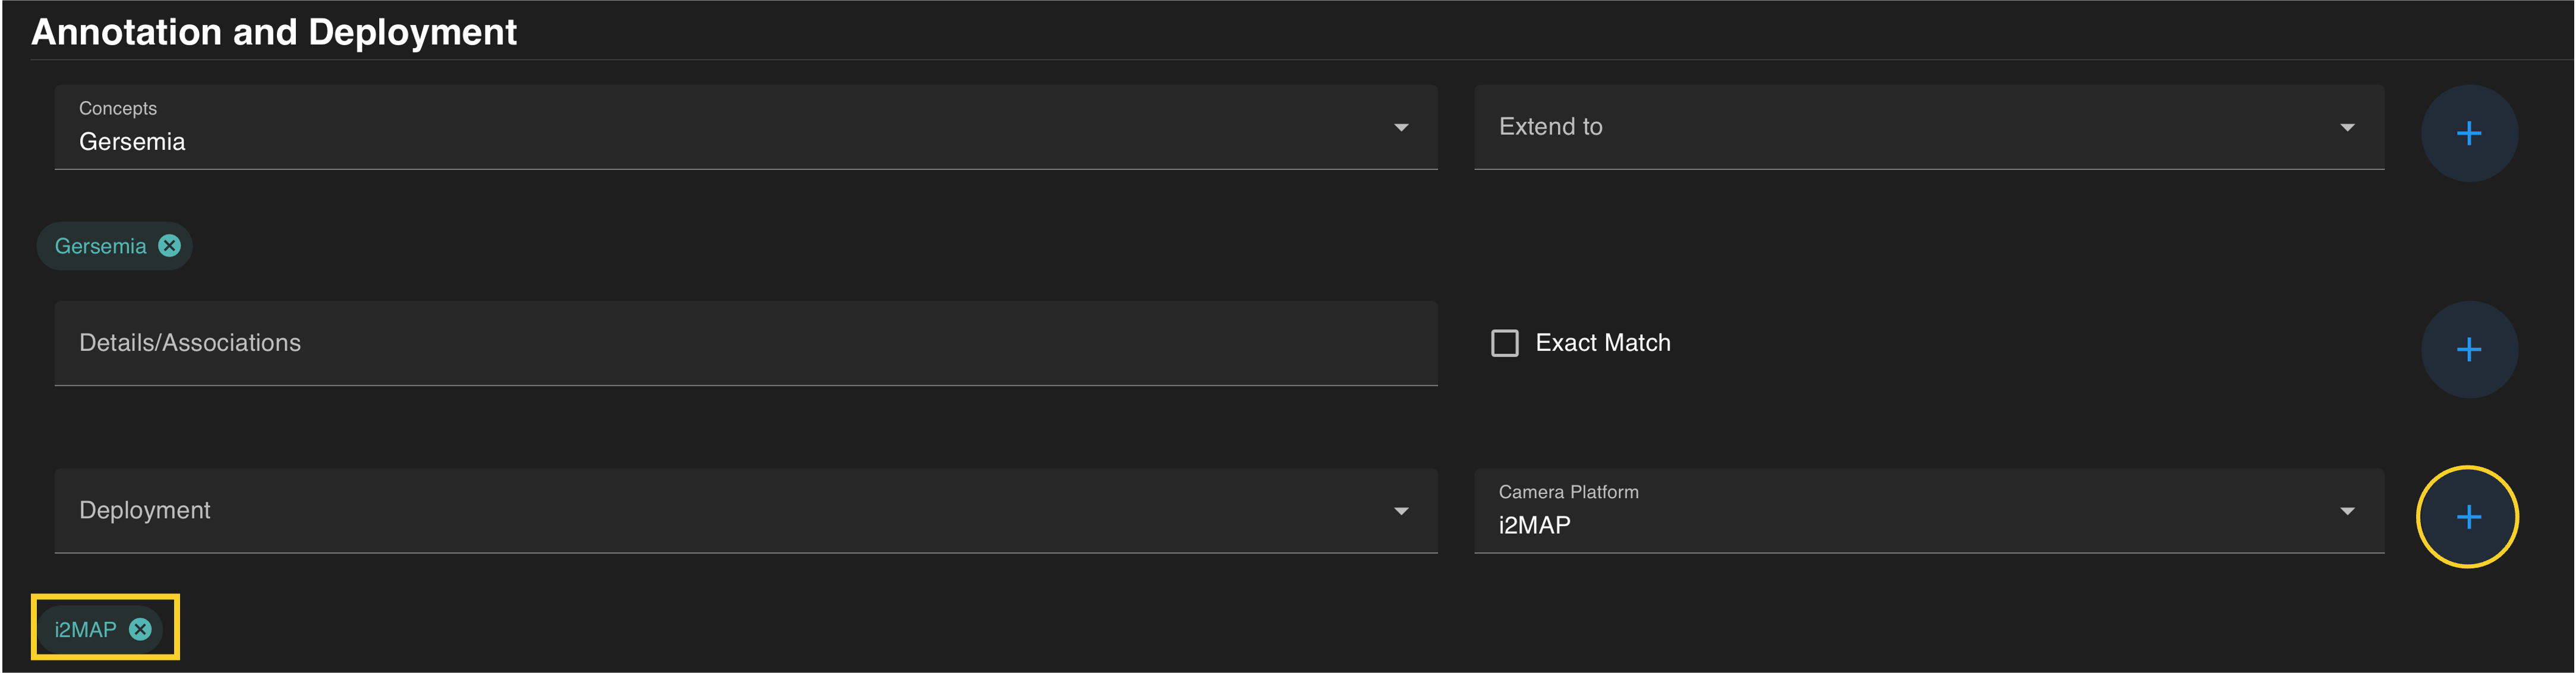The height and width of the screenshot is (673, 2576).
Task: Click the plus button beside Camera Platform
Action: click(2468, 516)
